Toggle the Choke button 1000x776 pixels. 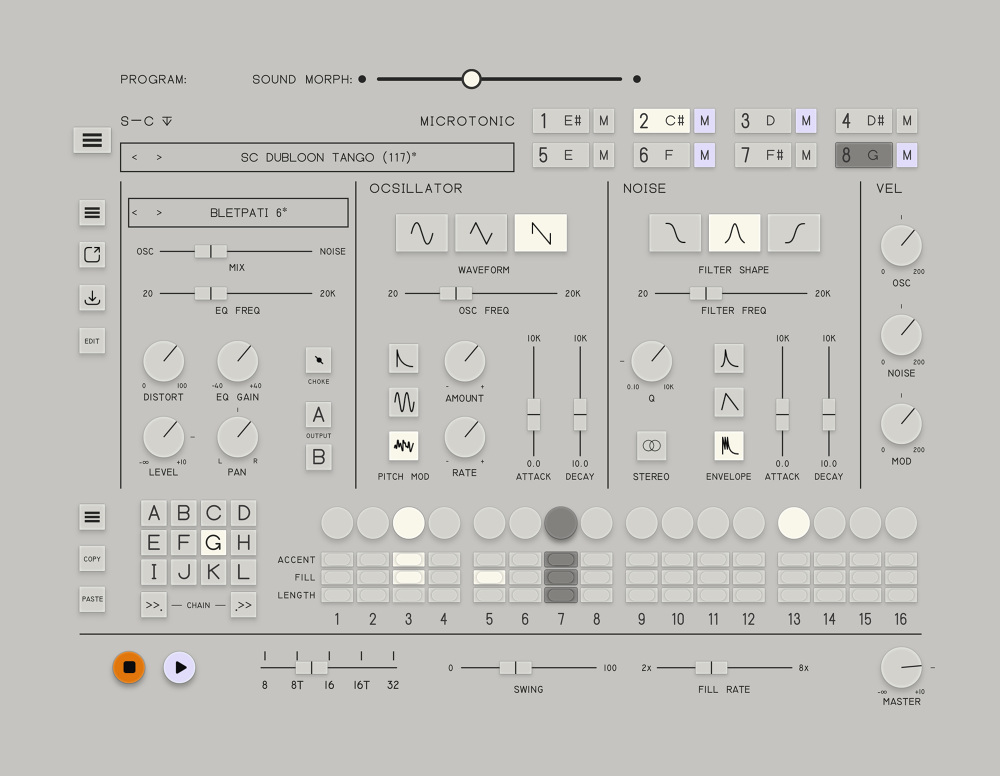click(x=318, y=360)
